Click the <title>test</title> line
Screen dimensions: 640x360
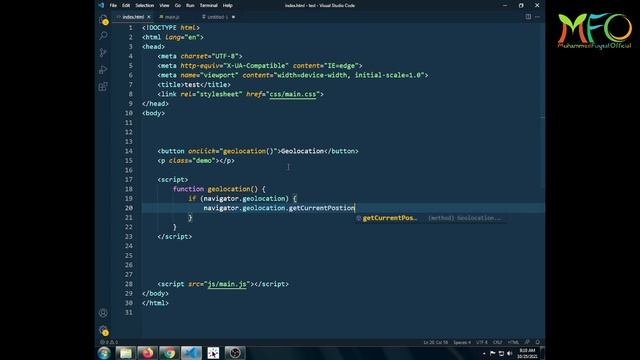click(x=194, y=85)
